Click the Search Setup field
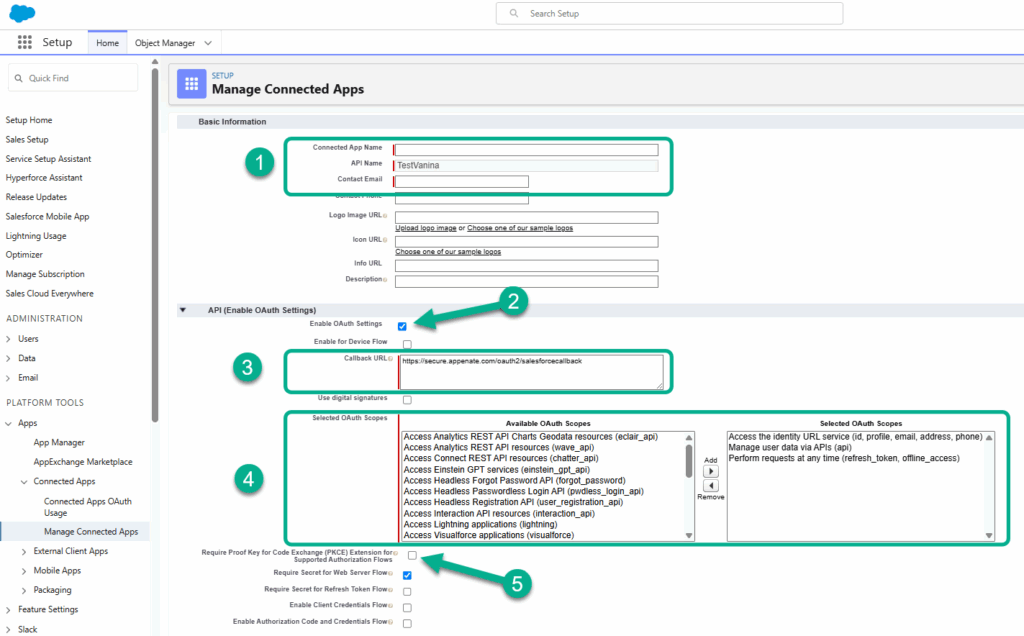Image resolution: width=1024 pixels, height=636 pixels. coord(669,13)
